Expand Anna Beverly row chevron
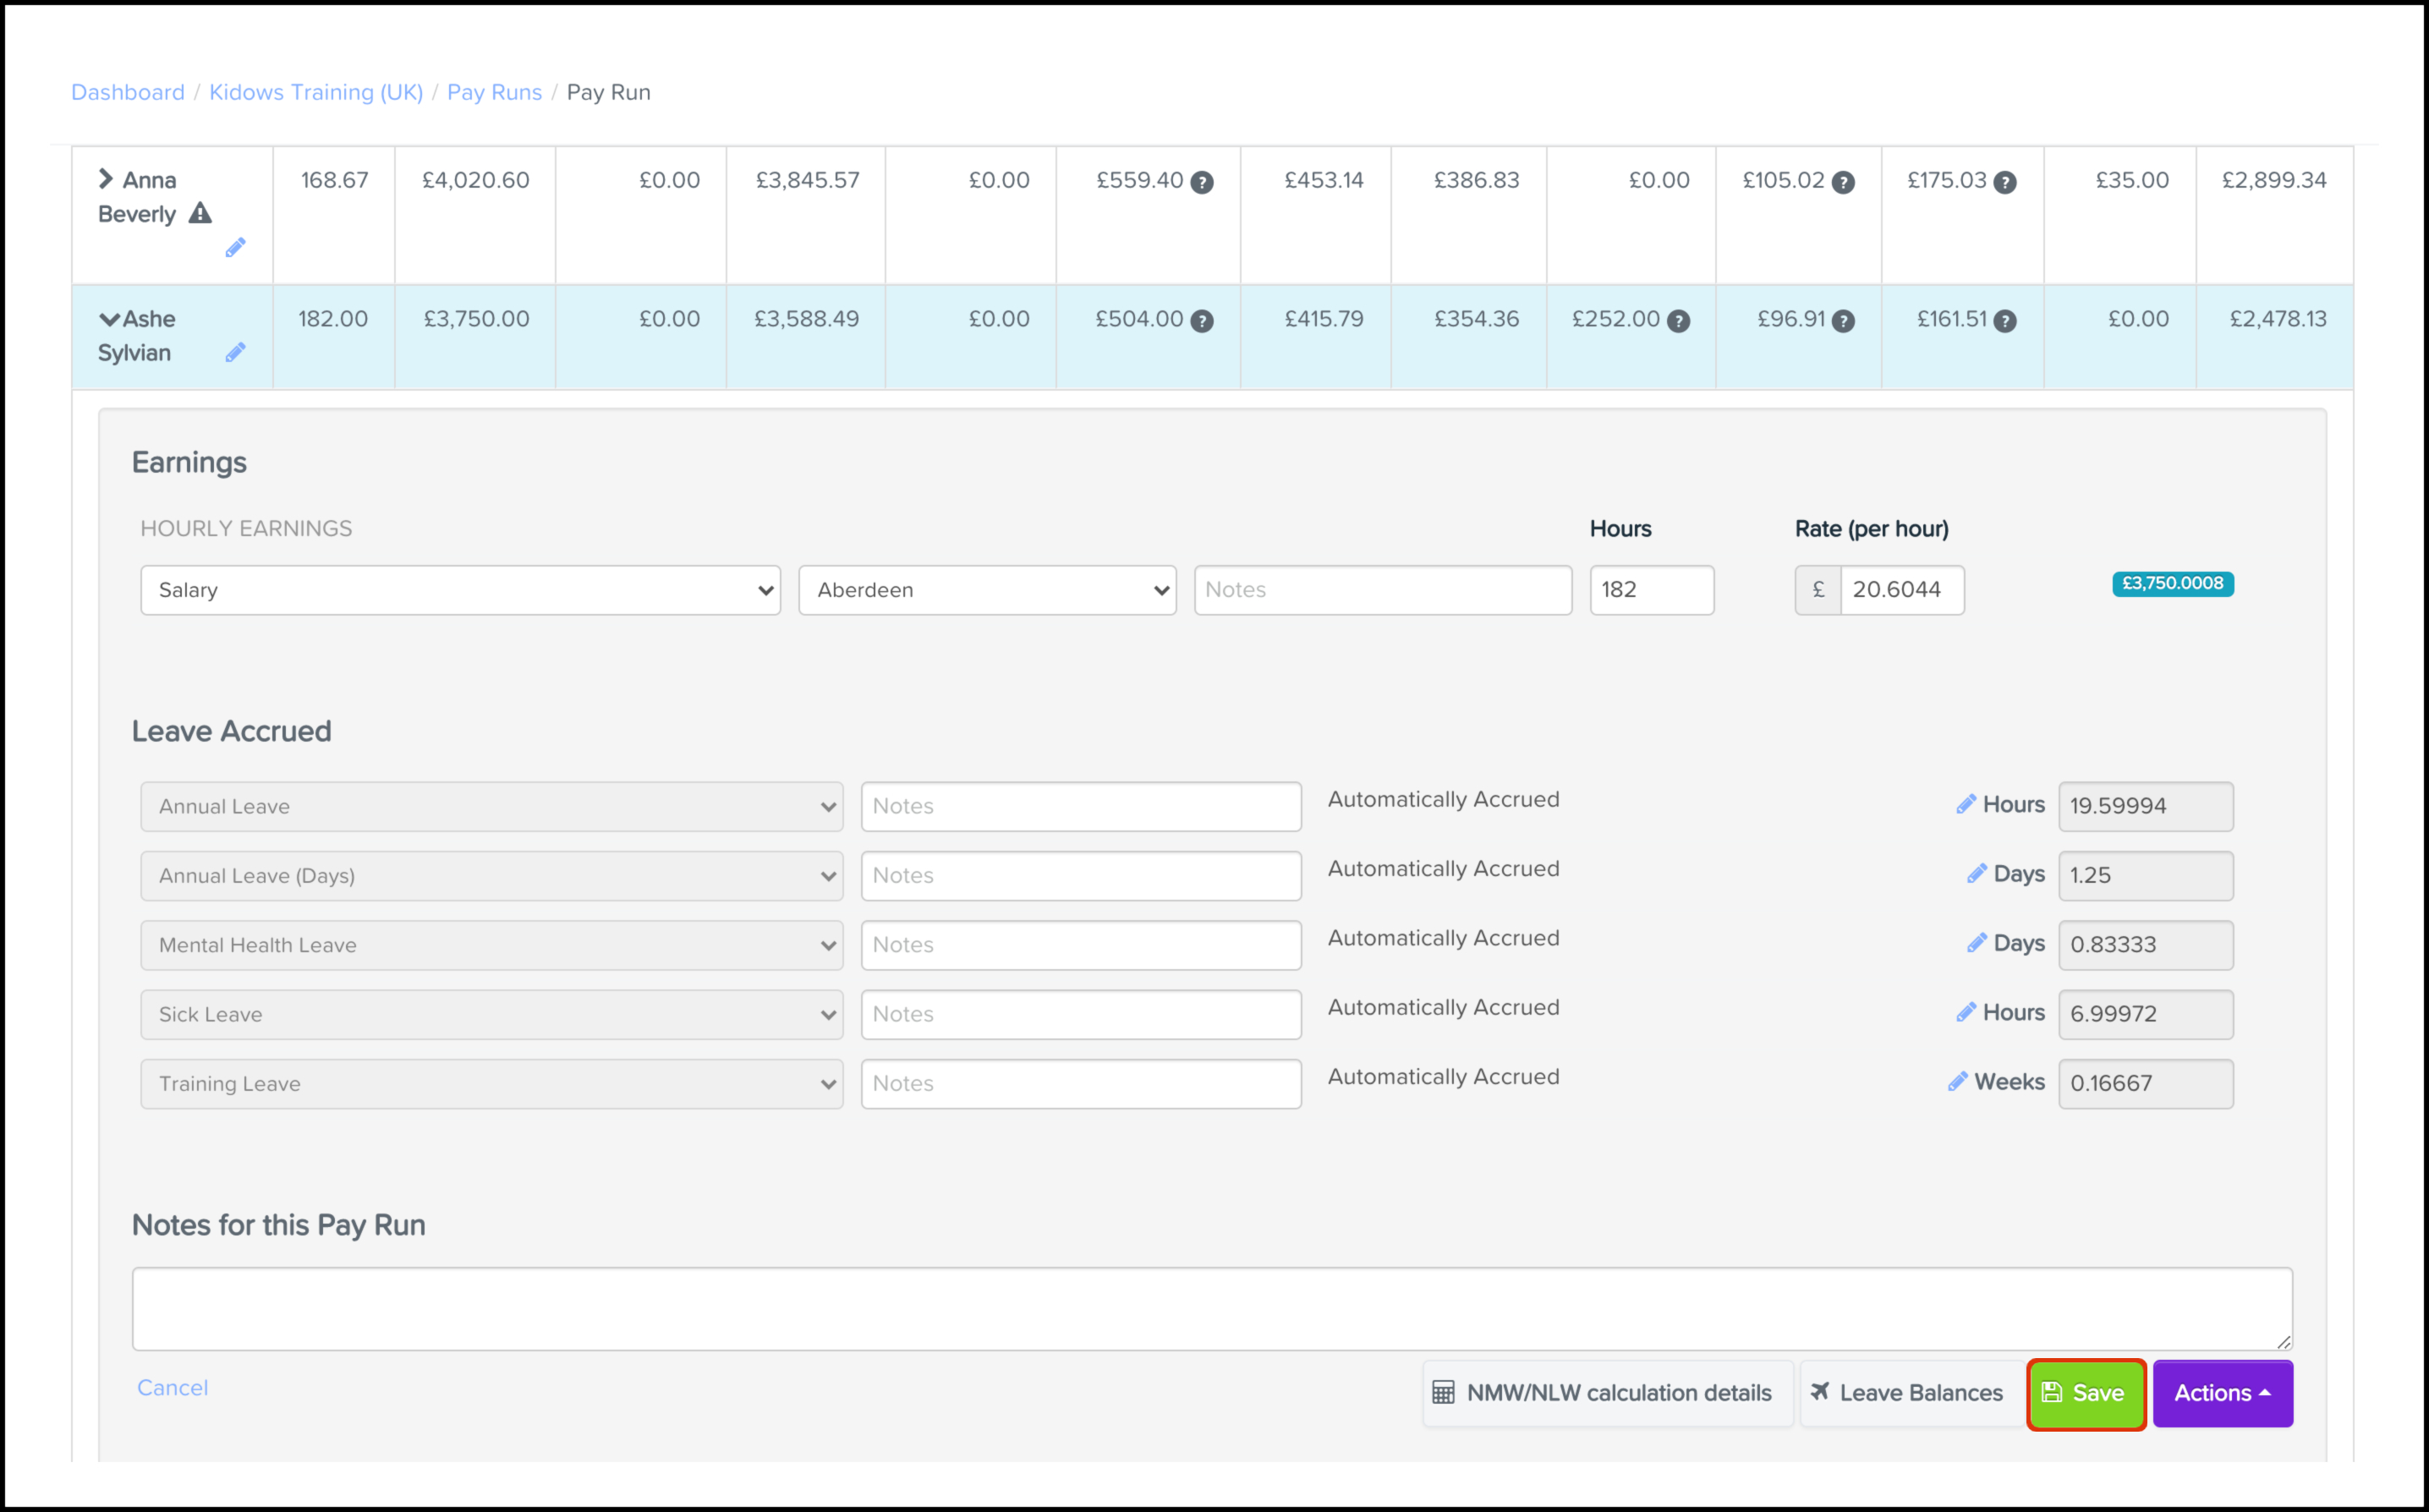 click(106, 179)
